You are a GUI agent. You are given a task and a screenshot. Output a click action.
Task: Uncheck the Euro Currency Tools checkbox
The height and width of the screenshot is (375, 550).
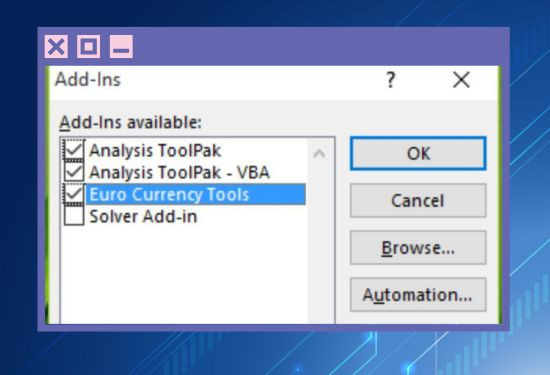click(74, 194)
